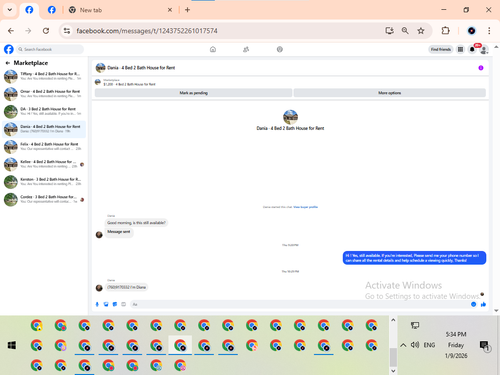The width and height of the screenshot is (500, 375).
Task: Click the install app icon in the address bar
Action: [389, 31]
